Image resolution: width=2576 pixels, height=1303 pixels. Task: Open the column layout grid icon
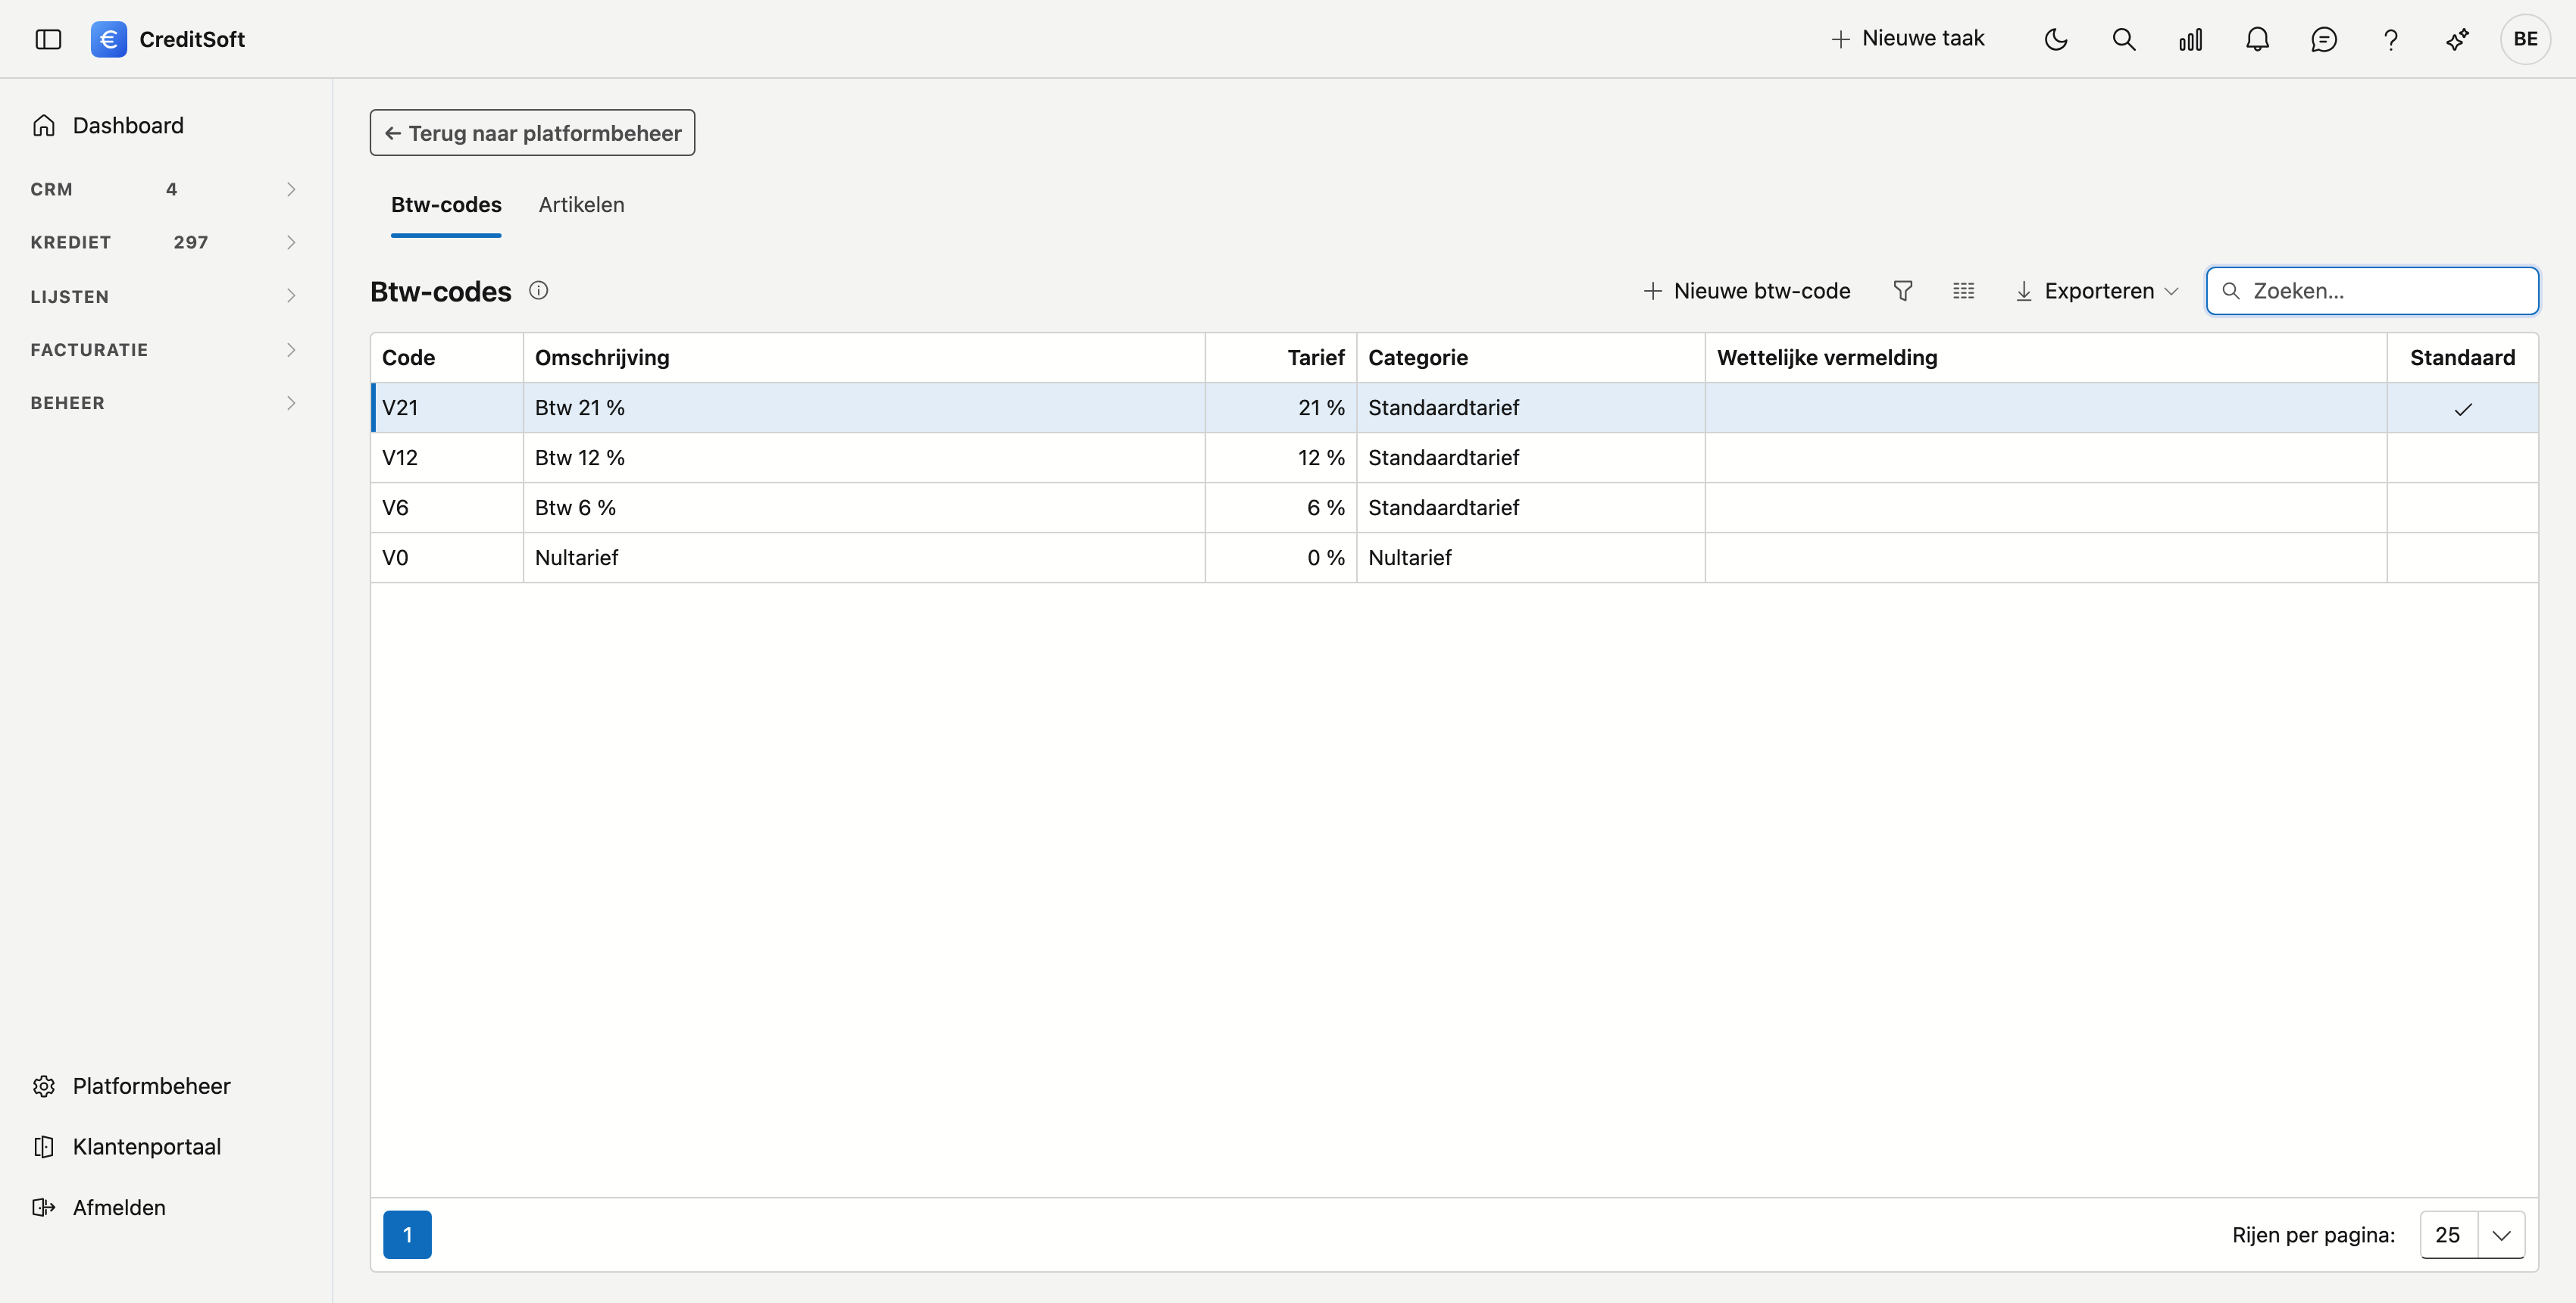pyautogui.click(x=1963, y=291)
